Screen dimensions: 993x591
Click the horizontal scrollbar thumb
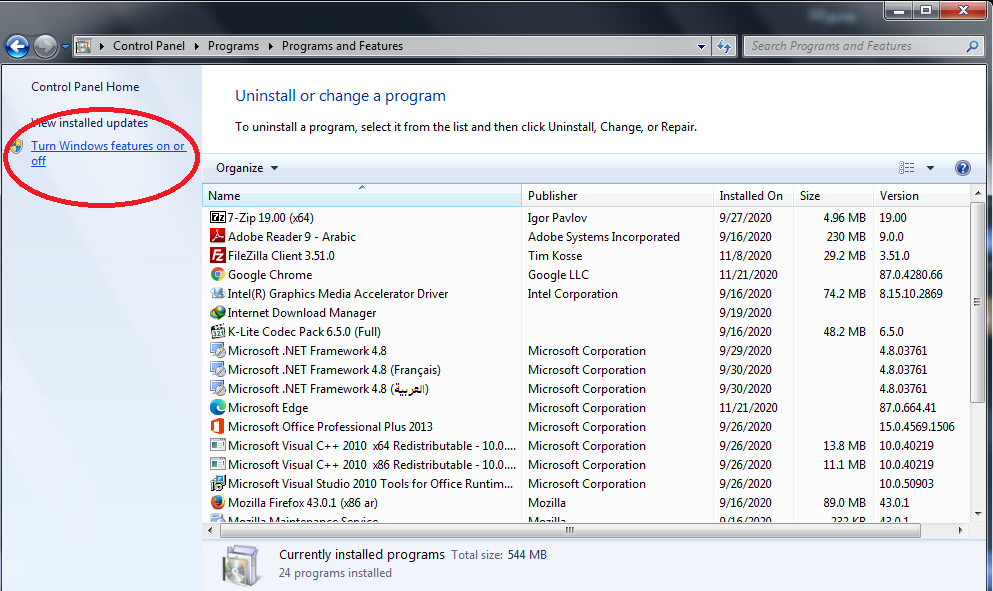point(569,530)
